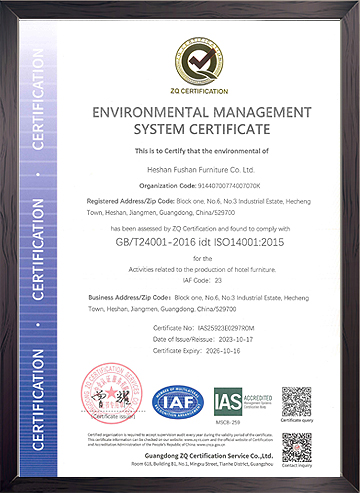Click the top CERTIFICATION word on blue sidebar

click(x=38, y=99)
